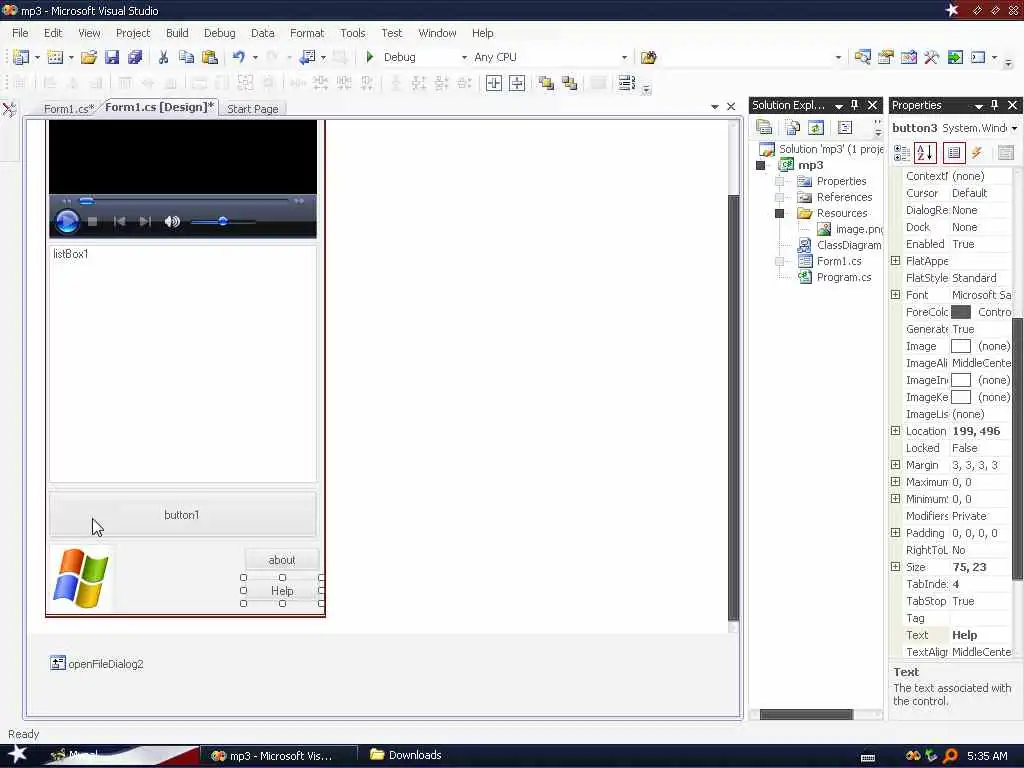Image resolution: width=1024 pixels, height=768 pixels.
Task: Expand the Padding property
Action: pyautogui.click(x=895, y=533)
